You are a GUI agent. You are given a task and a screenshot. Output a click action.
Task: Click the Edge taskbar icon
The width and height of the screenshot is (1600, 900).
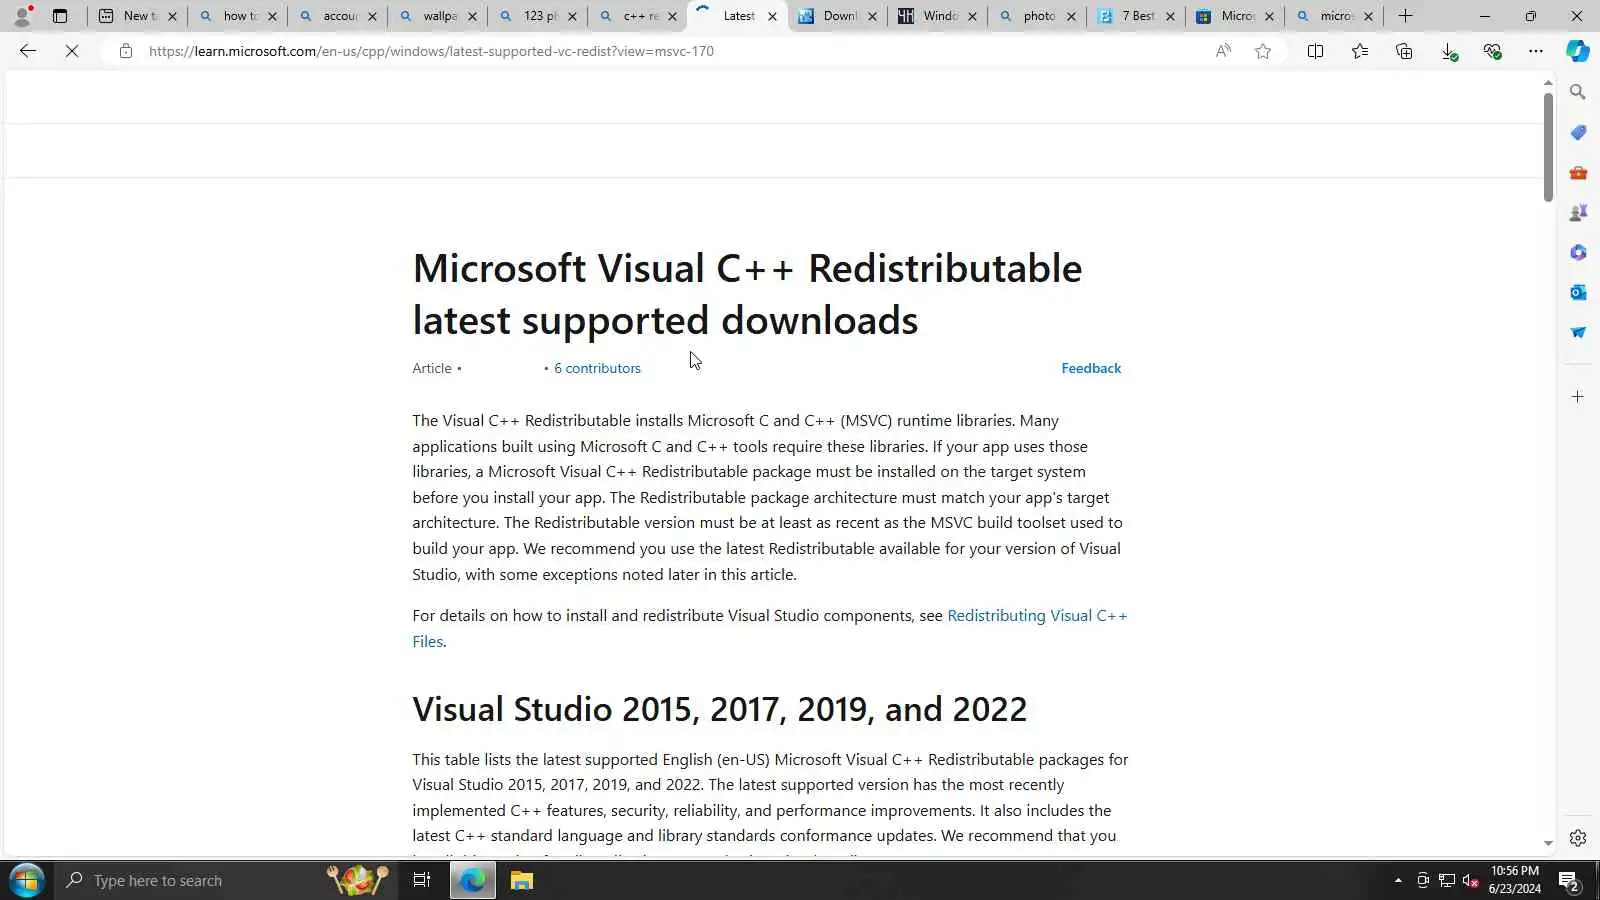click(472, 880)
